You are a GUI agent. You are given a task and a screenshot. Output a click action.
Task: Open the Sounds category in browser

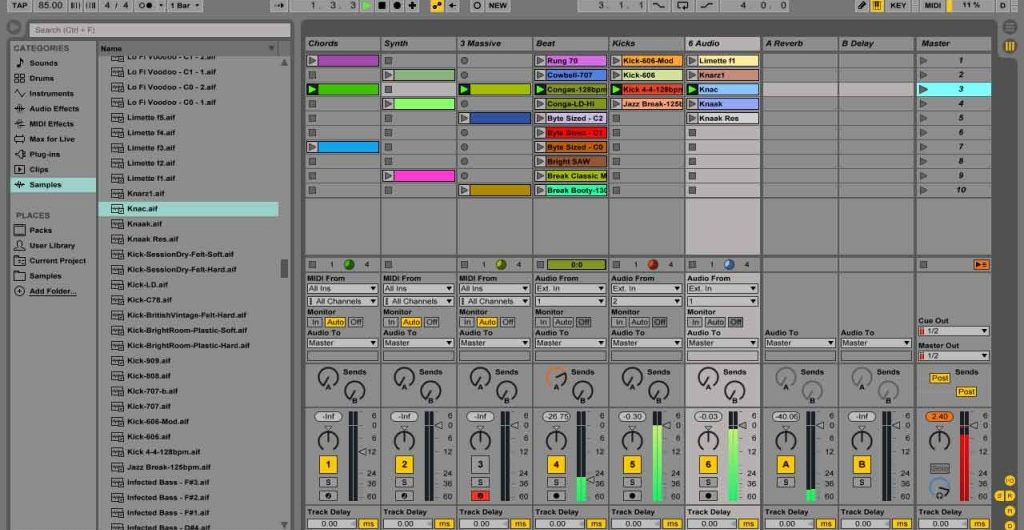pyautogui.click(x=43, y=63)
